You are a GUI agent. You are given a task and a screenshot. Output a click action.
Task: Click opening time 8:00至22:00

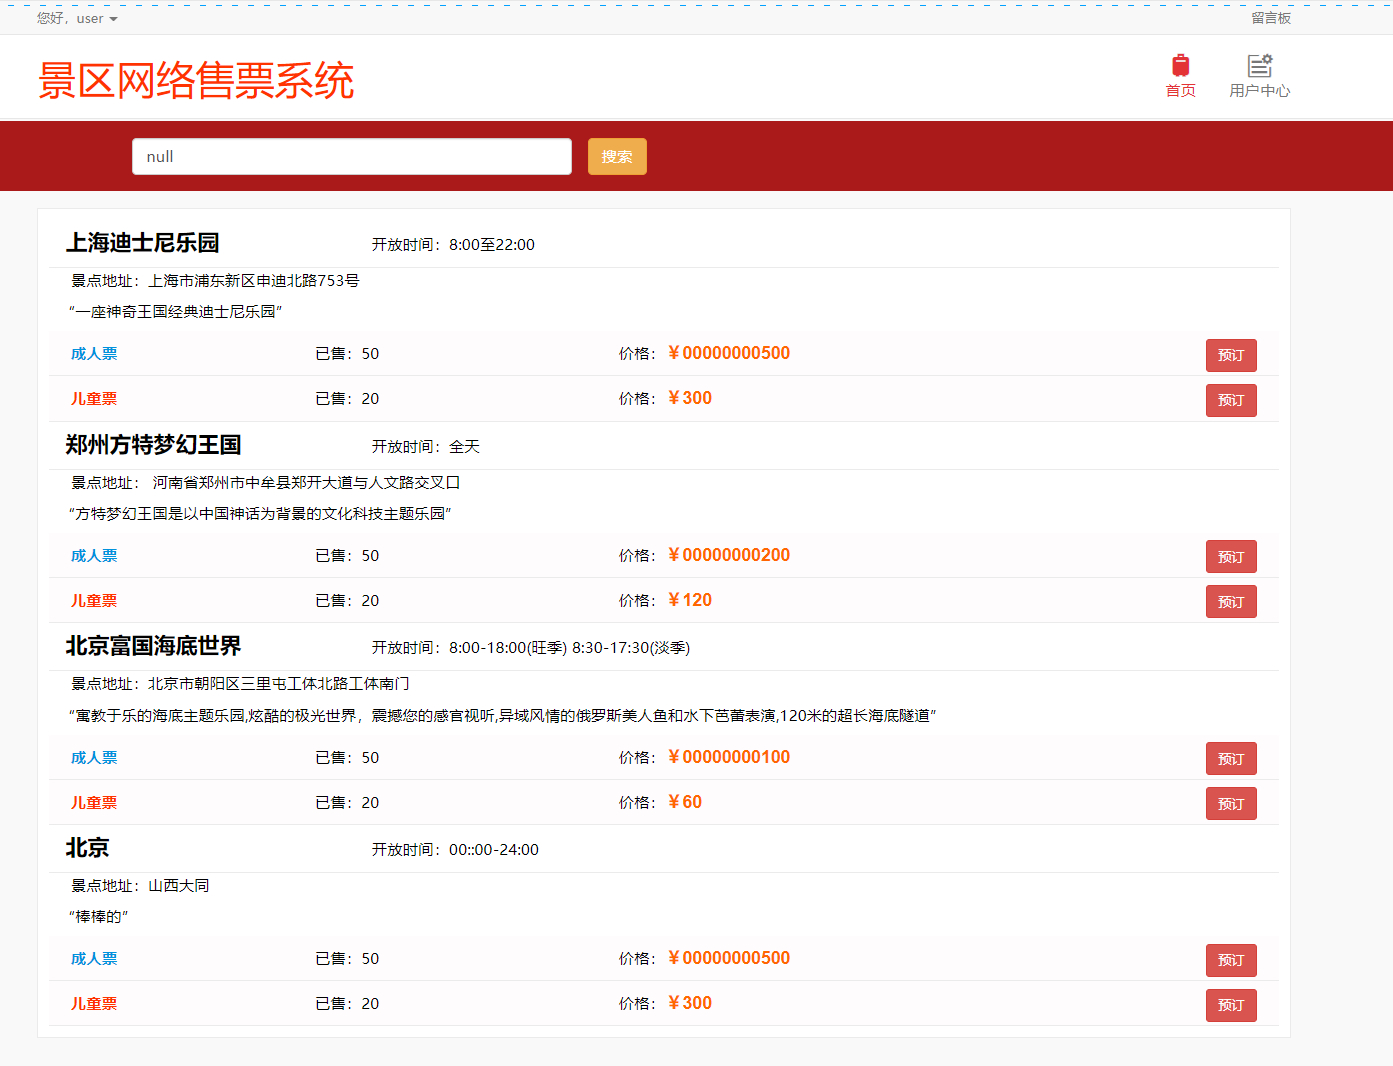point(492,245)
